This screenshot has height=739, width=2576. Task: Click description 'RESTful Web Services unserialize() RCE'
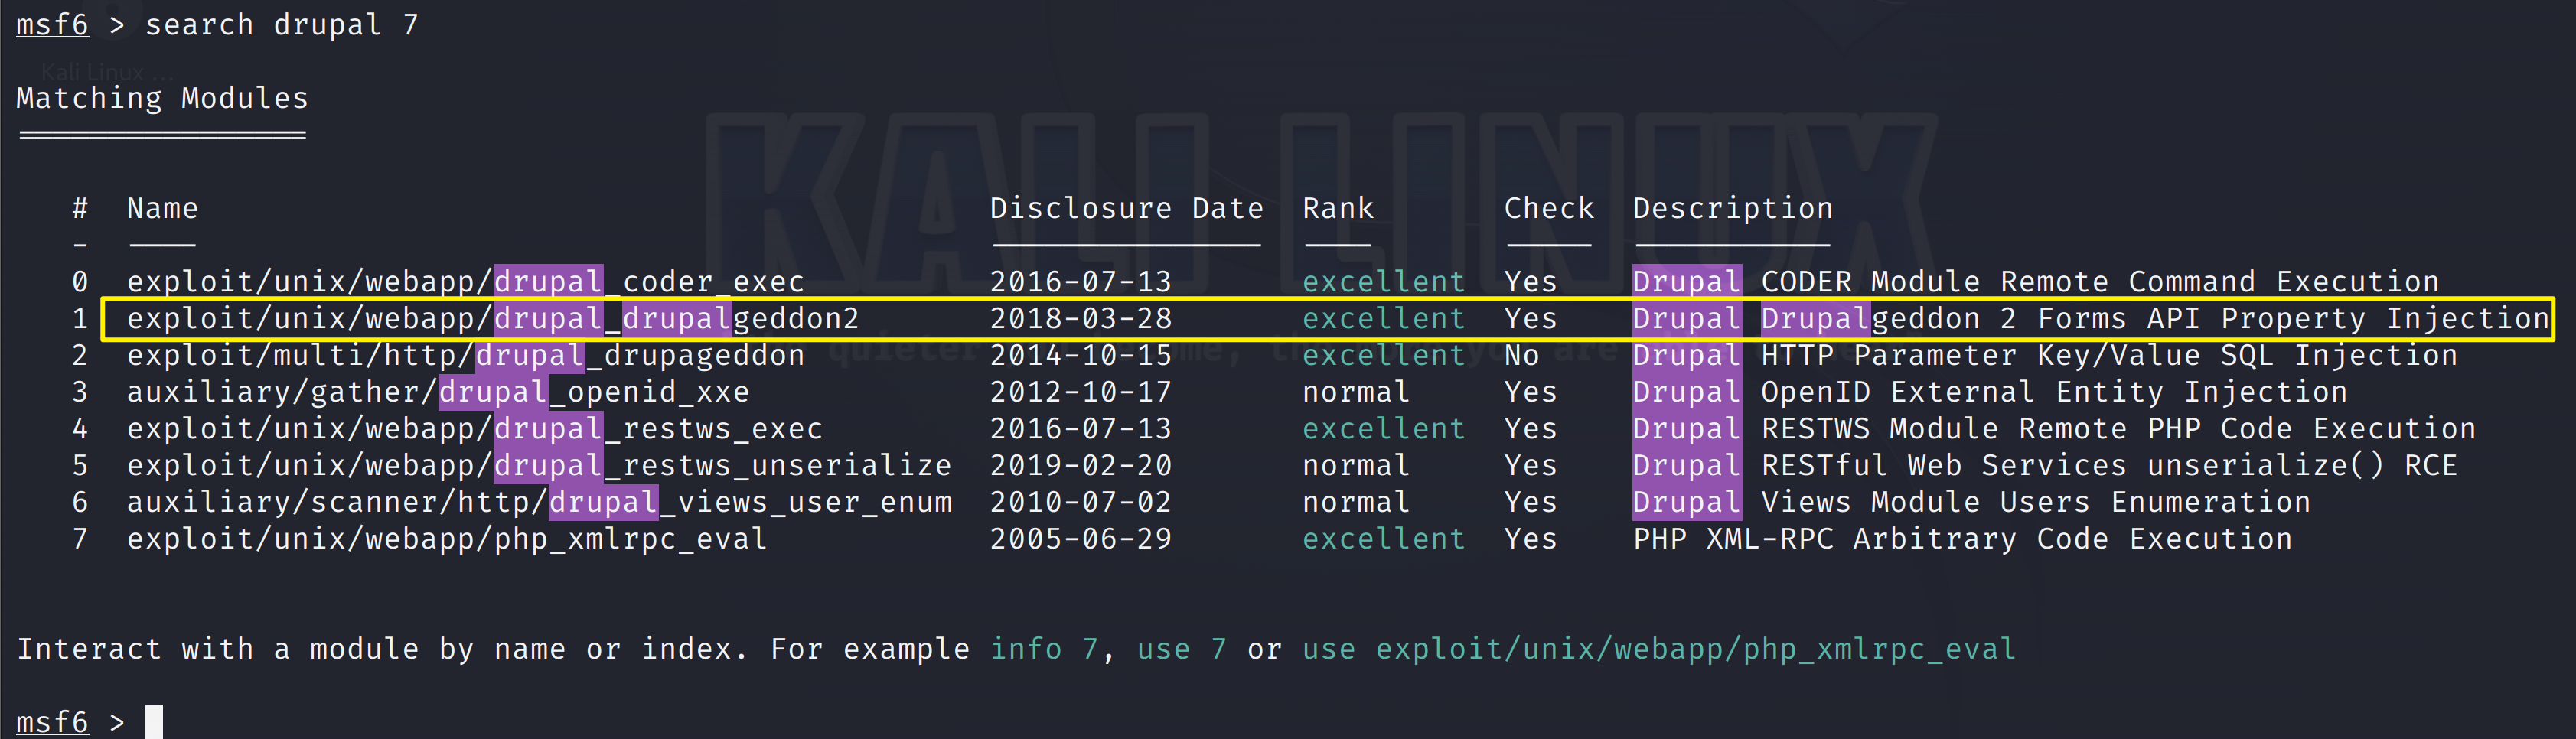pos(2108,465)
